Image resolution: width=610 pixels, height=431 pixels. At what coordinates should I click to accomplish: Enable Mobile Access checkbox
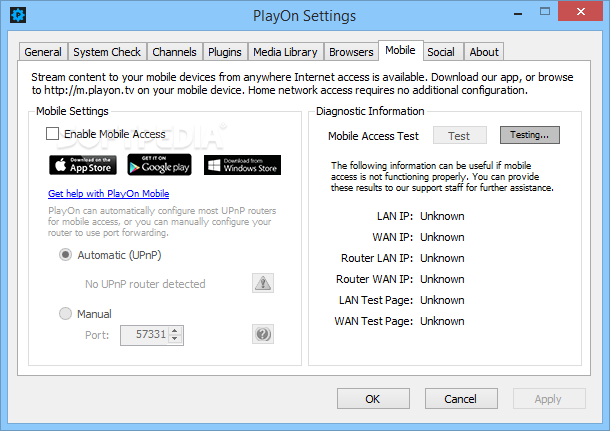53,133
